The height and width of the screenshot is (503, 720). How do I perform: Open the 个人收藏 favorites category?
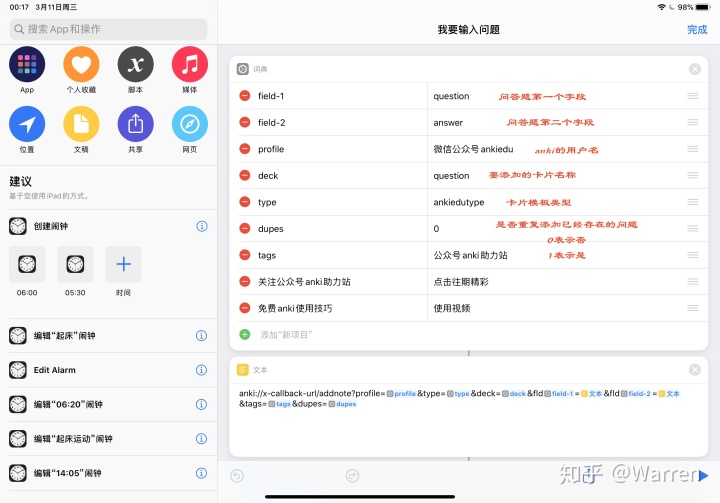click(81, 64)
